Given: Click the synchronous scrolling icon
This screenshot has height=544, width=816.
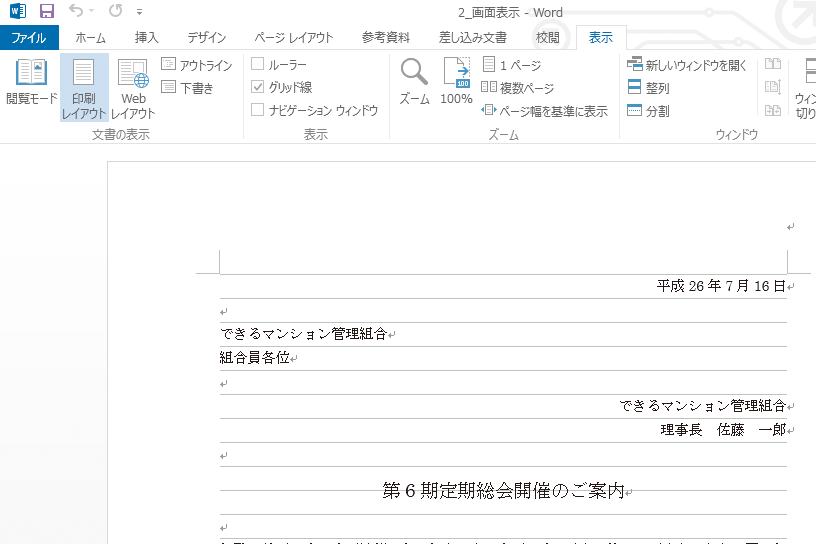Looking at the screenshot, I should tap(773, 87).
